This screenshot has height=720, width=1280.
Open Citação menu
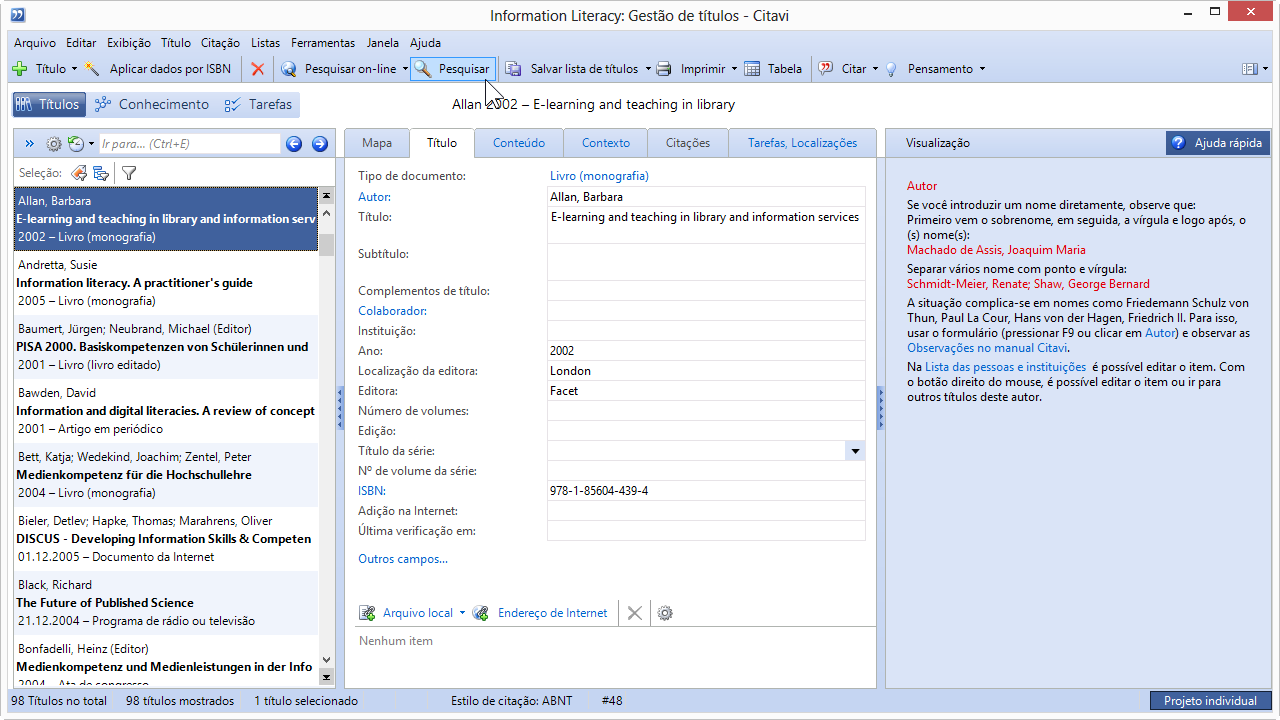click(220, 43)
